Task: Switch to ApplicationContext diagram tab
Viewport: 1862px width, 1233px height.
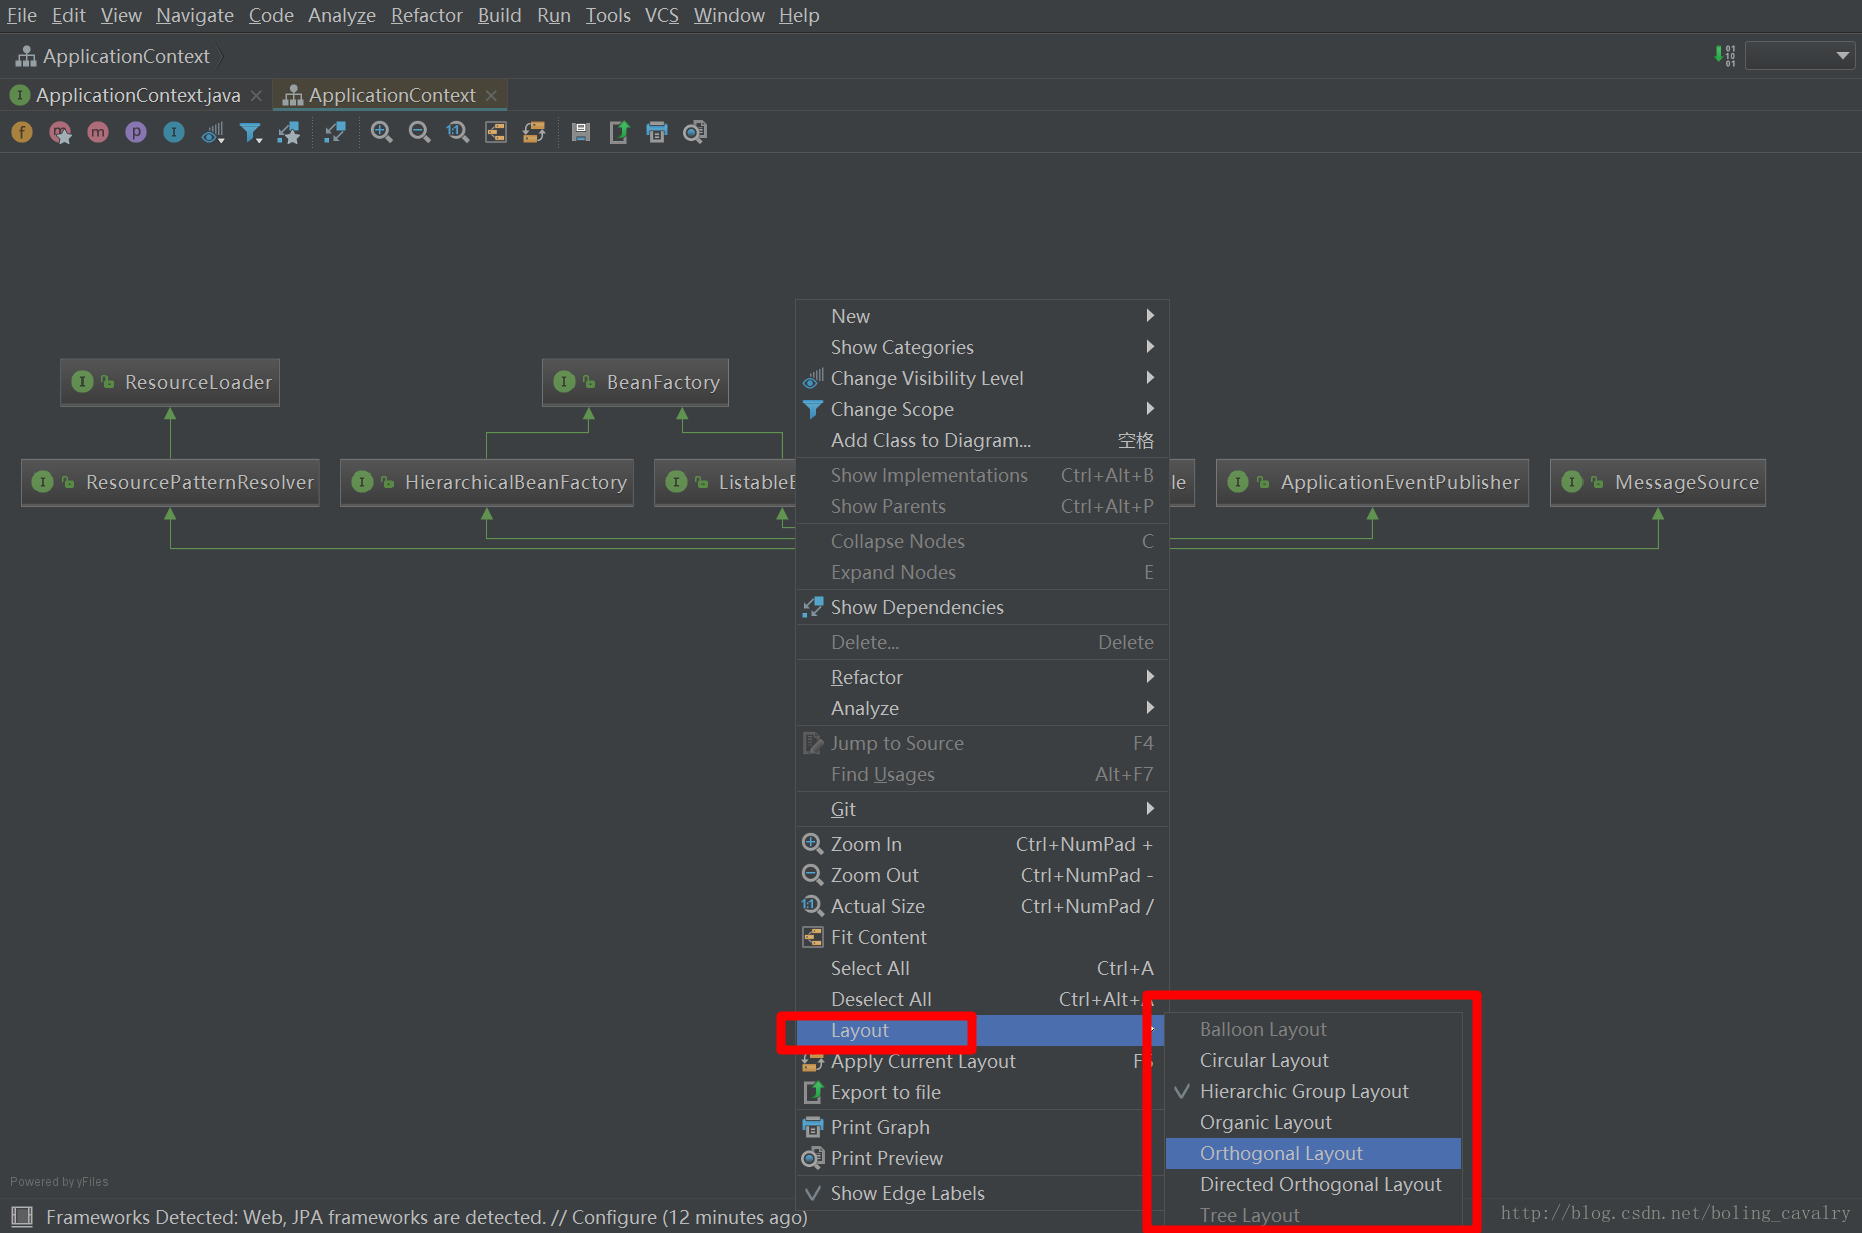Action: click(392, 95)
